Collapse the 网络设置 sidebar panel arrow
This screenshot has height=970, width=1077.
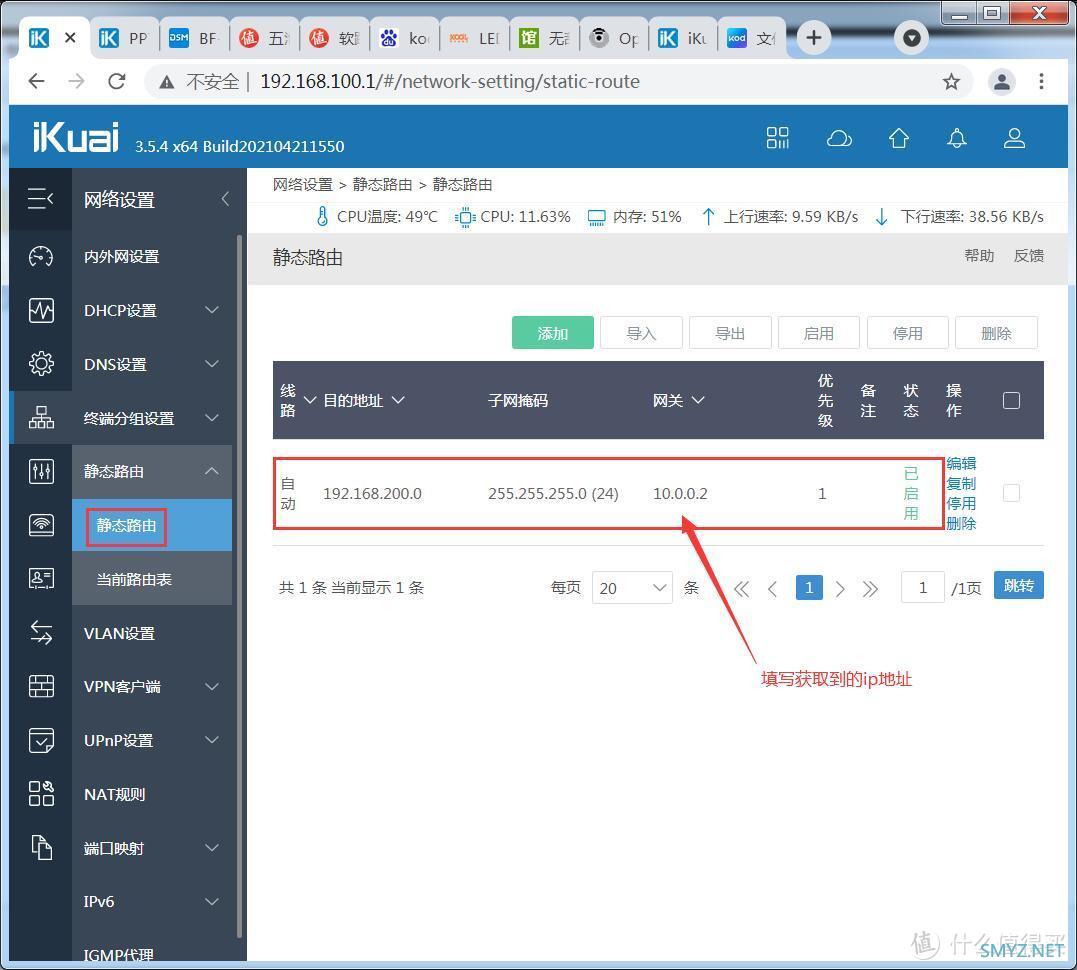click(225, 199)
